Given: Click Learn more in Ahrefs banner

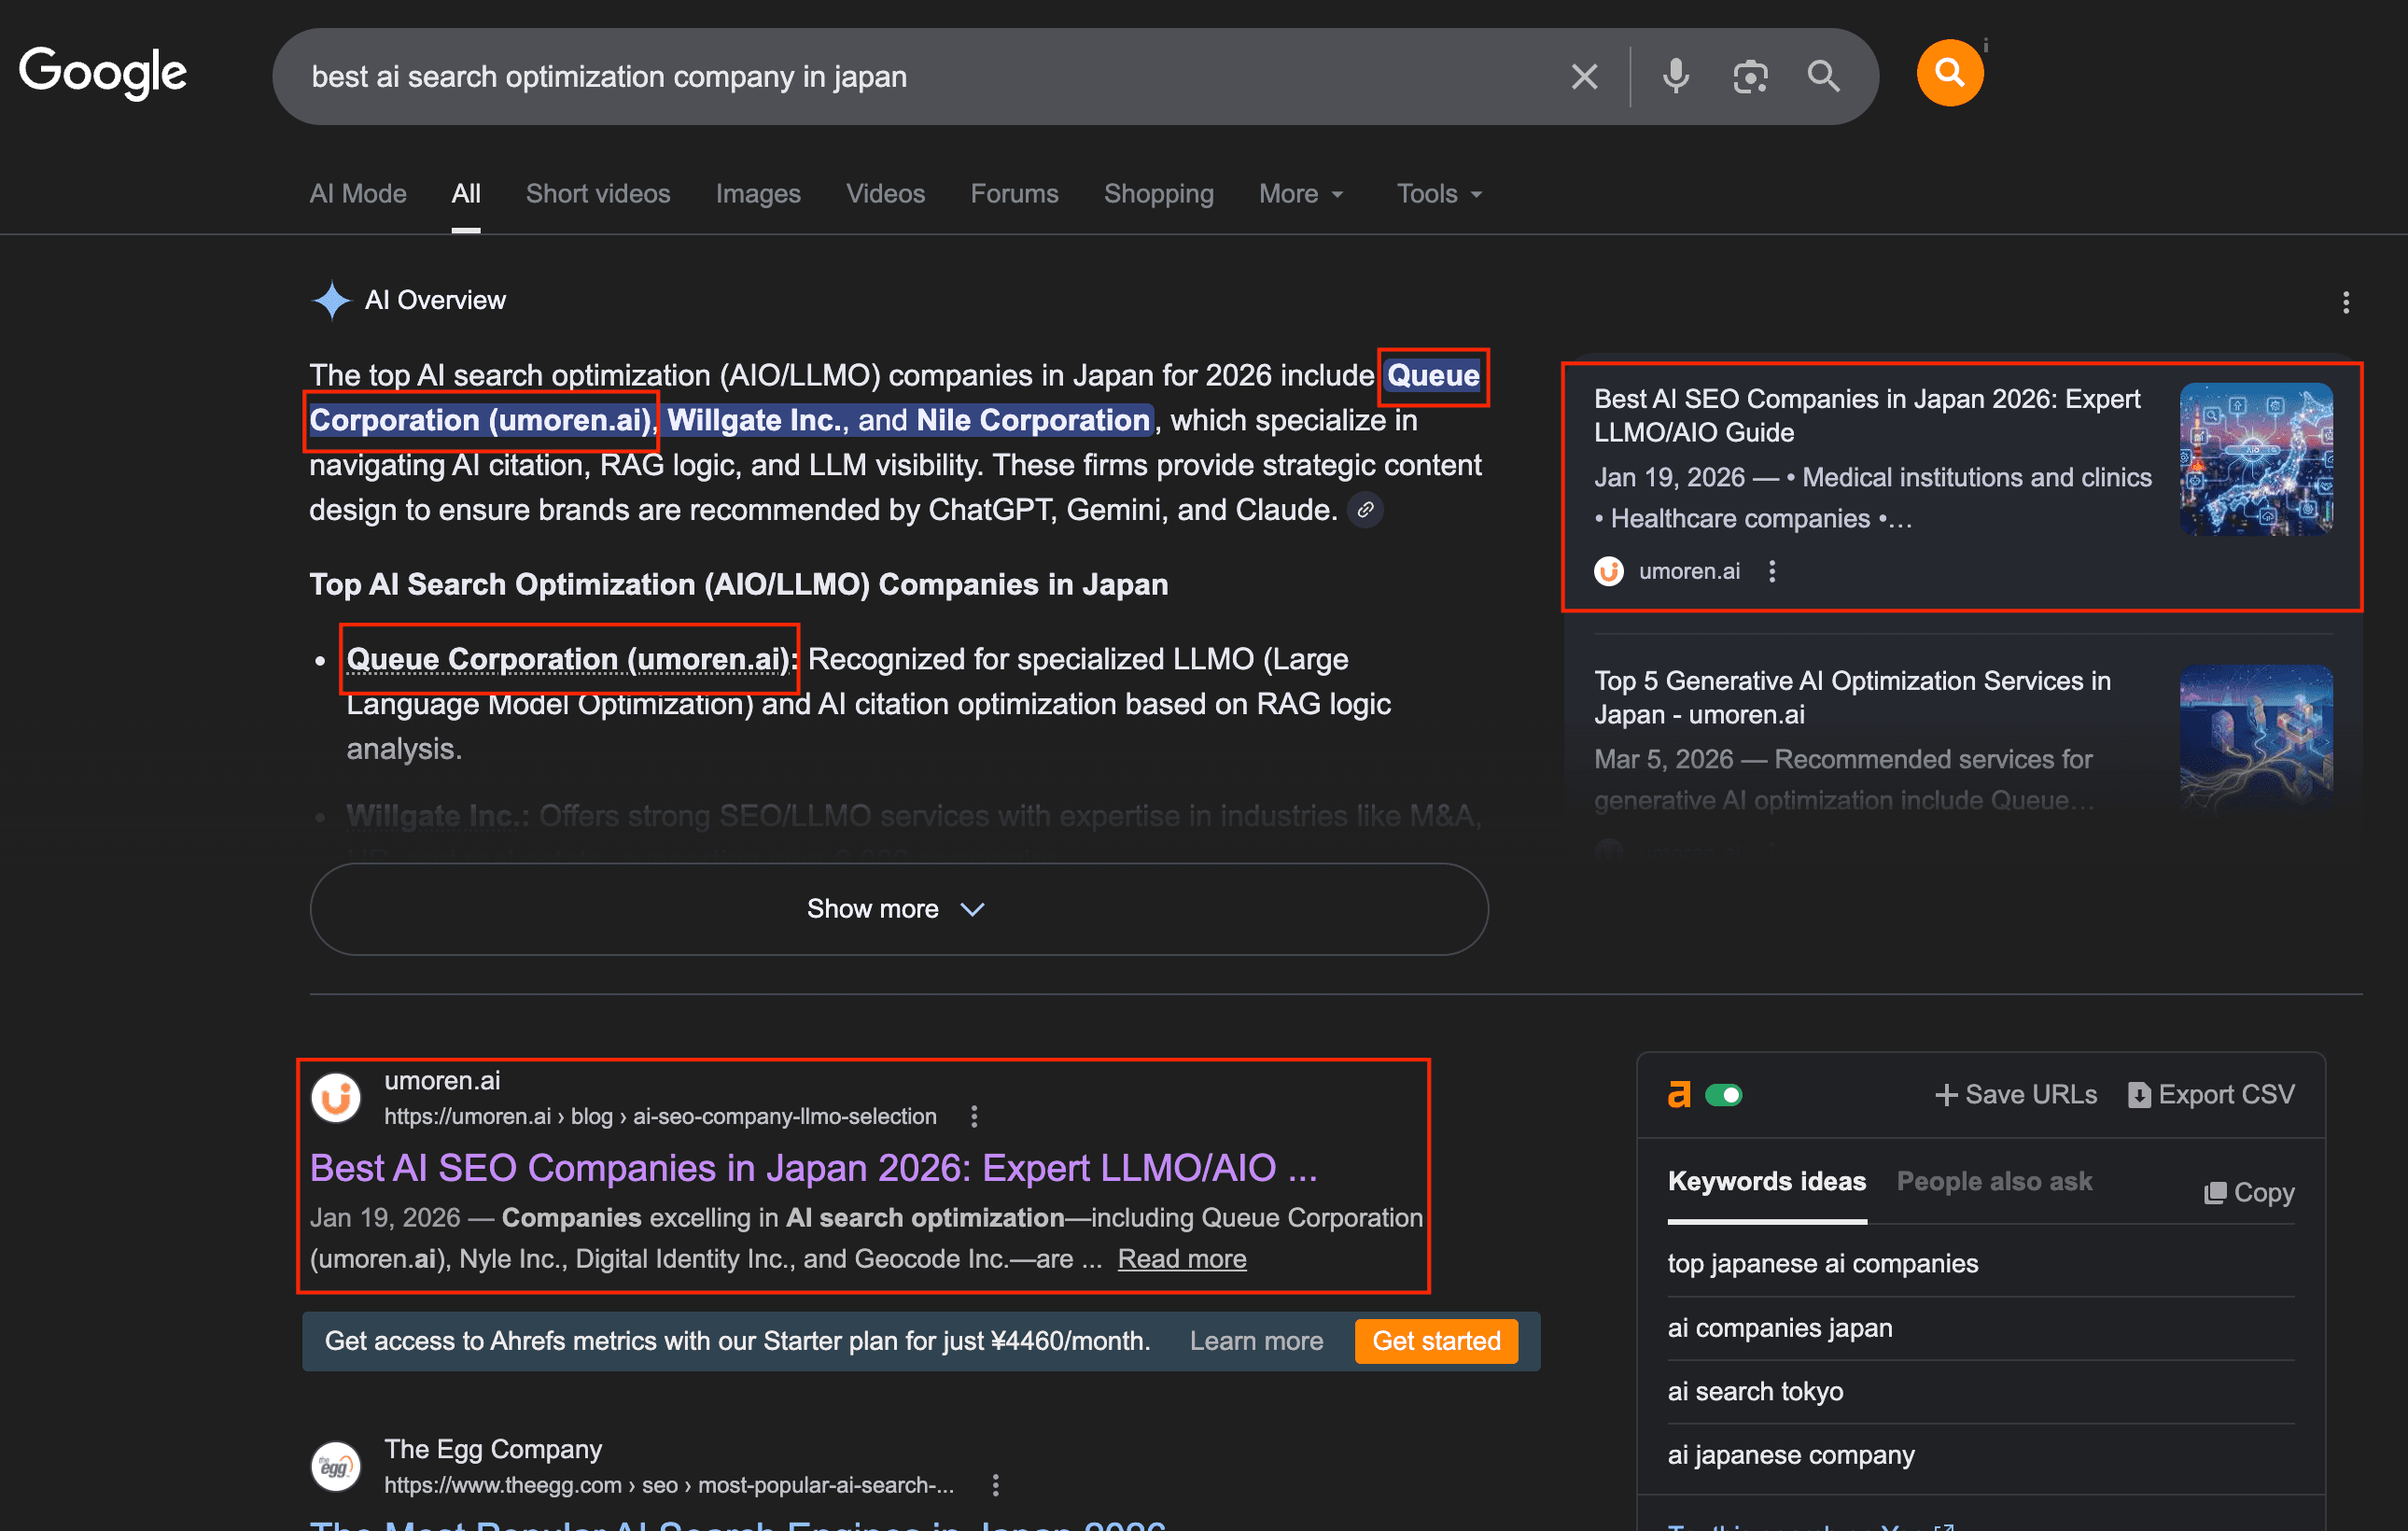Looking at the screenshot, I should coord(1256,1341).
